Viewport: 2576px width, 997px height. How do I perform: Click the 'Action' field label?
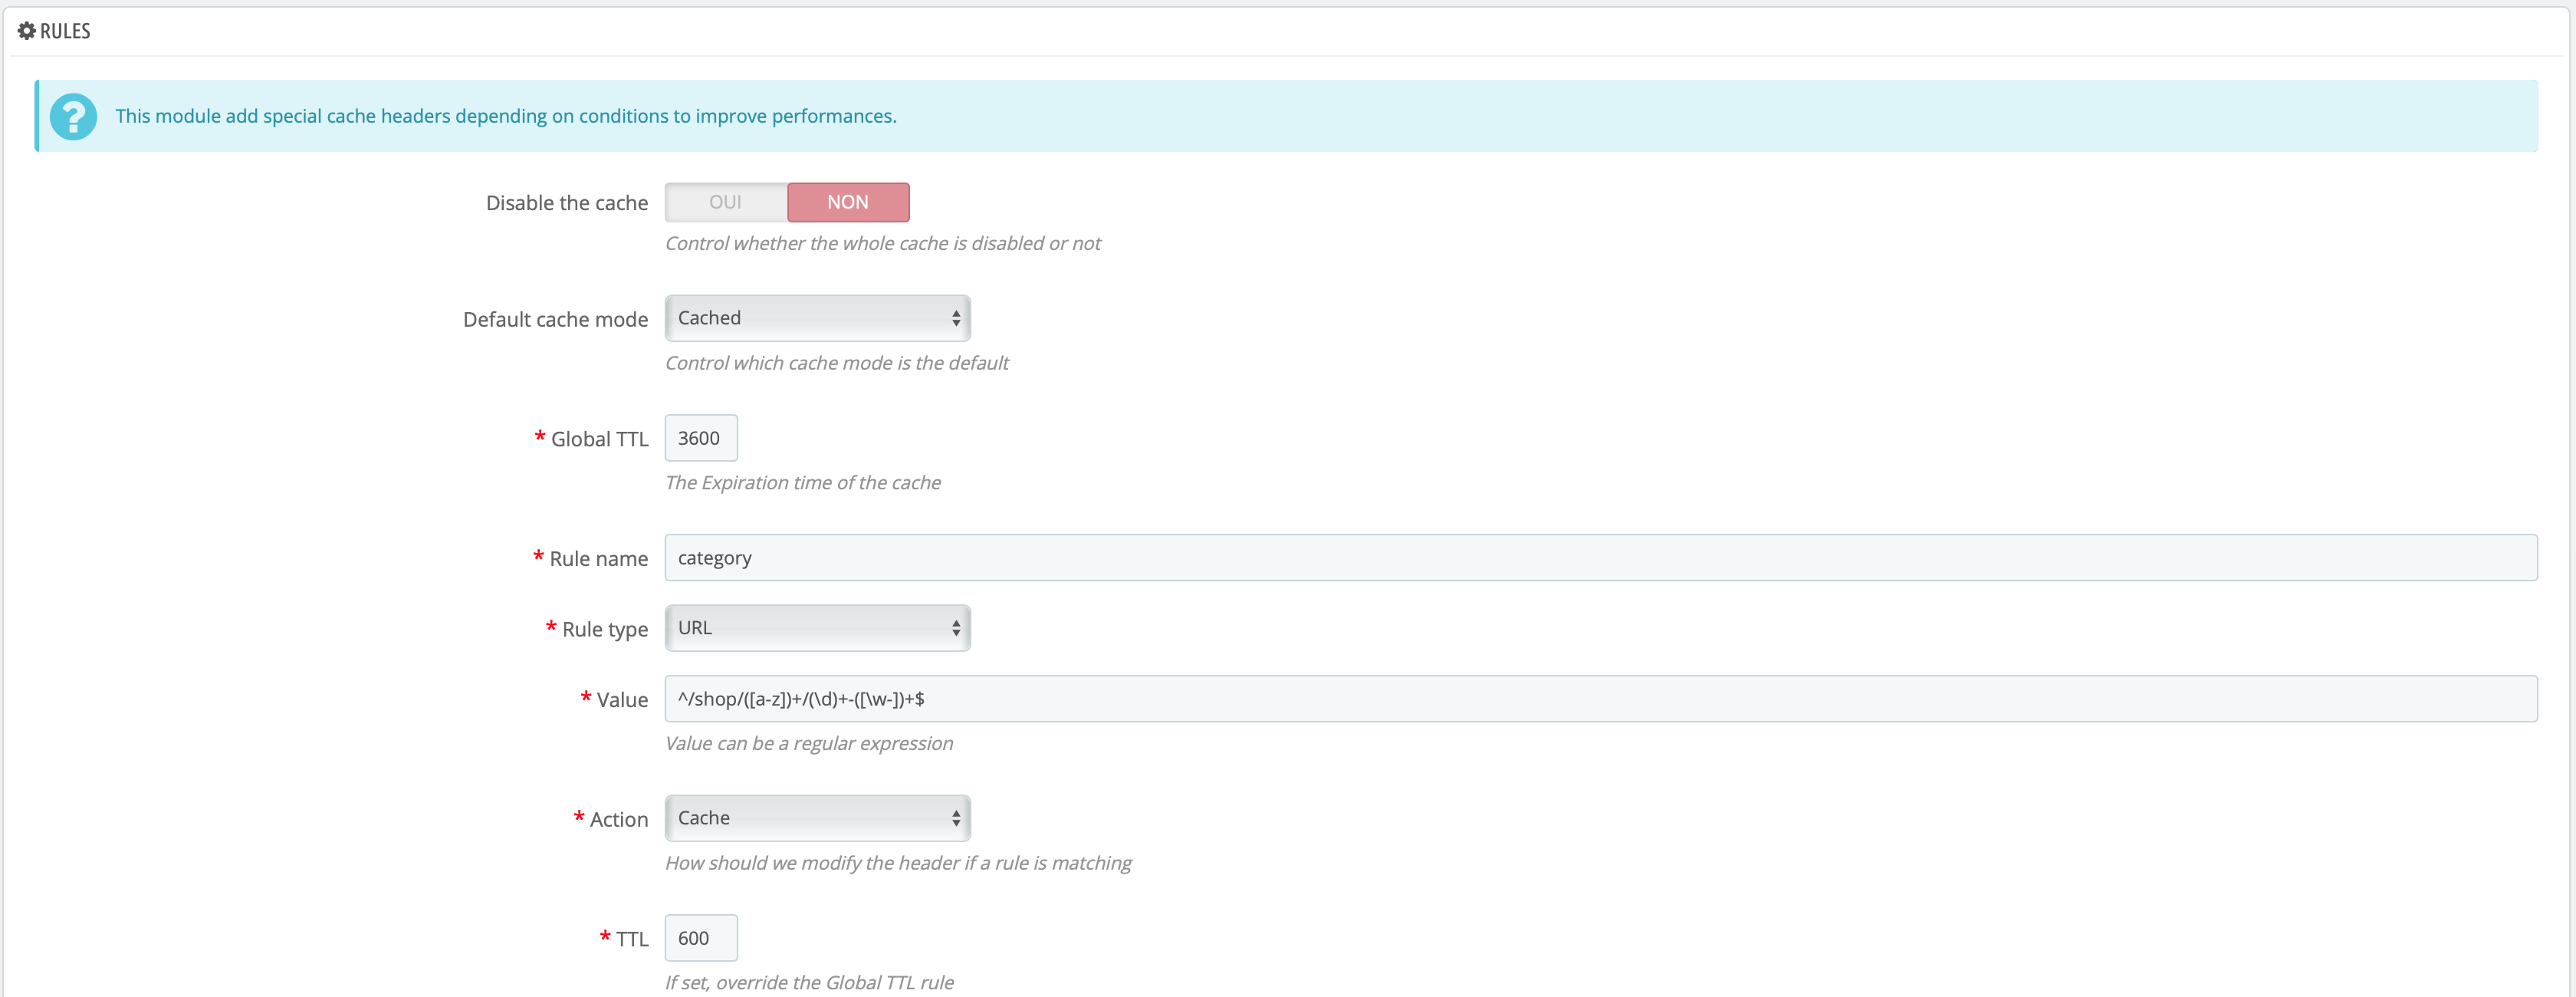click(x=619, y=820)
